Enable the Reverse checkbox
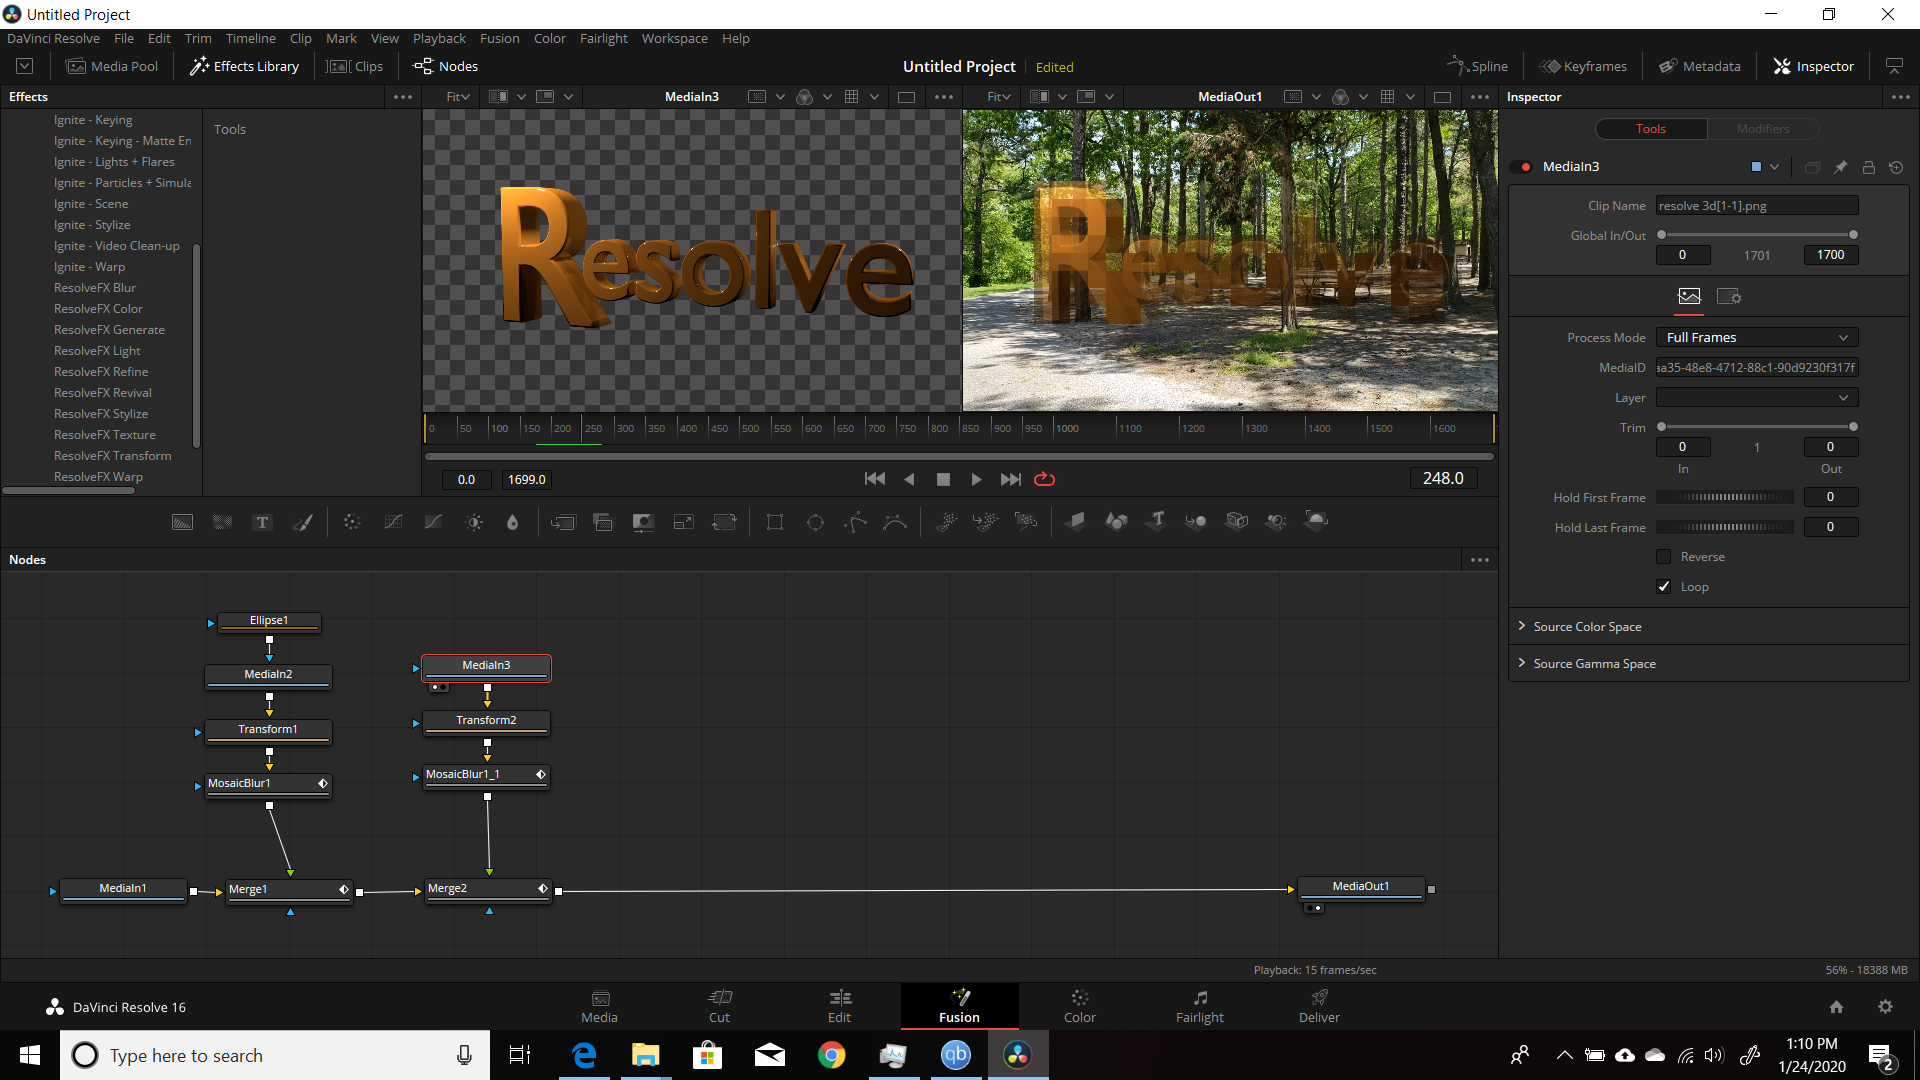 point(1664,557)
